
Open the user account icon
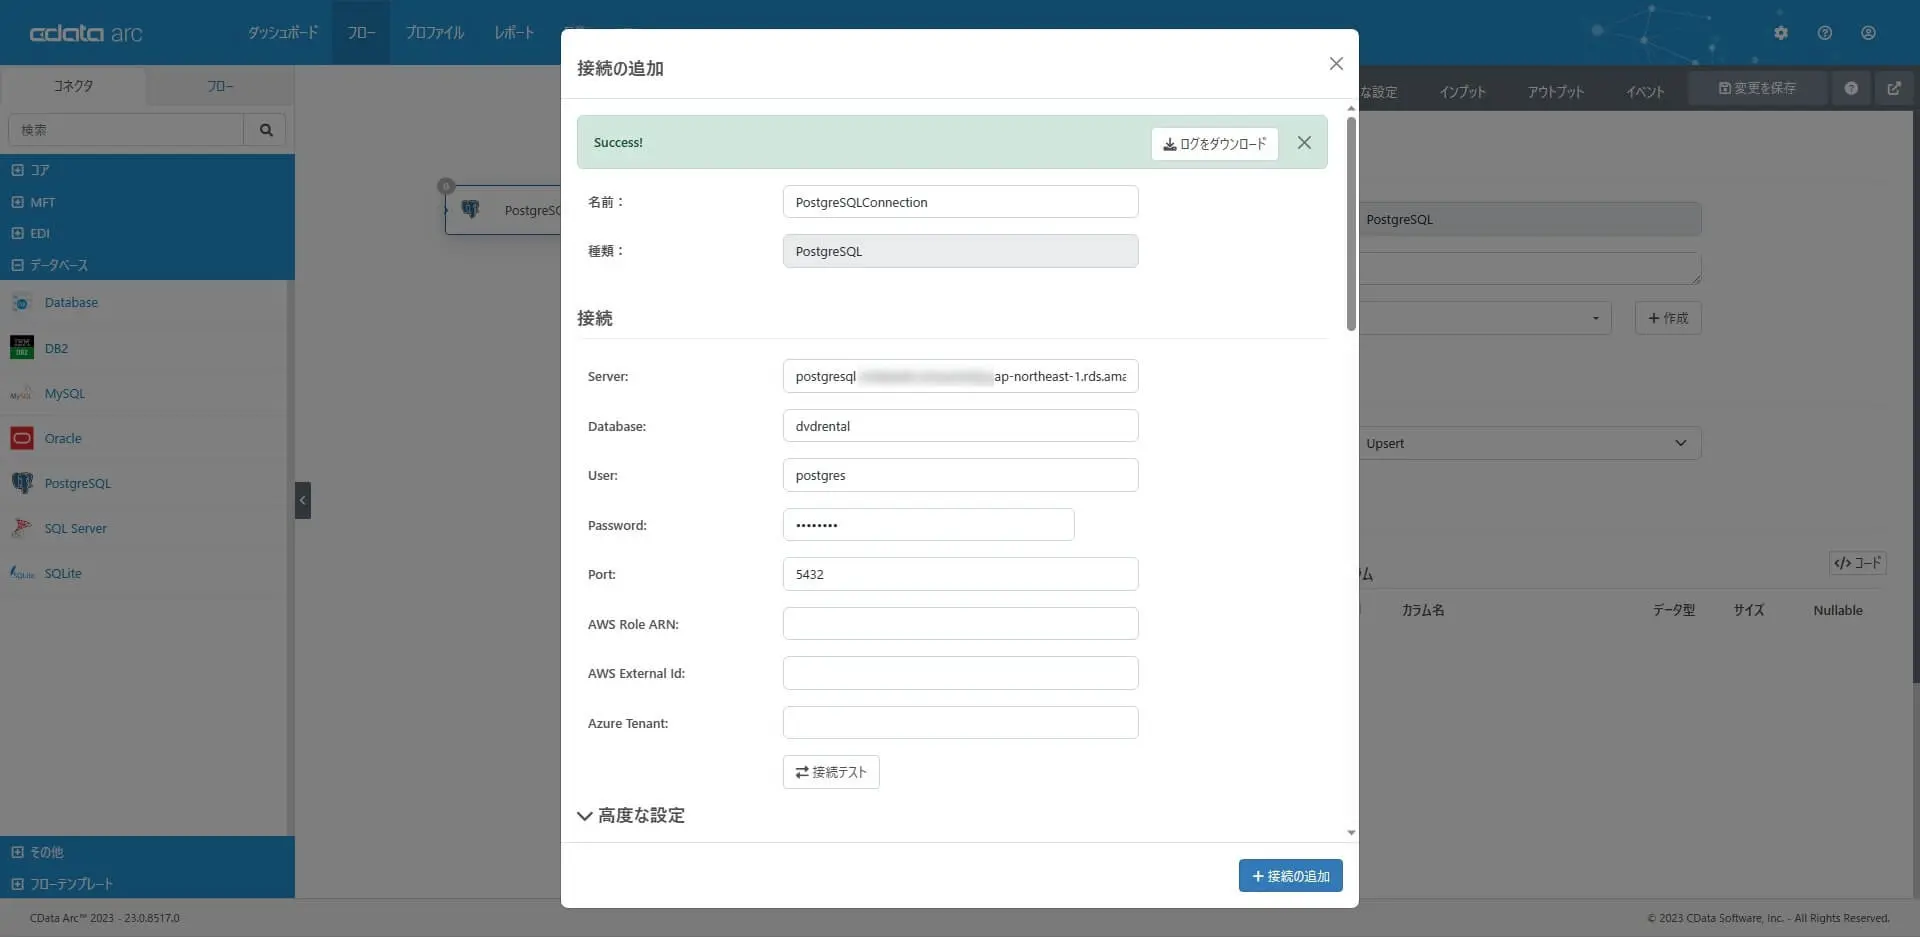pos(1868,33)
